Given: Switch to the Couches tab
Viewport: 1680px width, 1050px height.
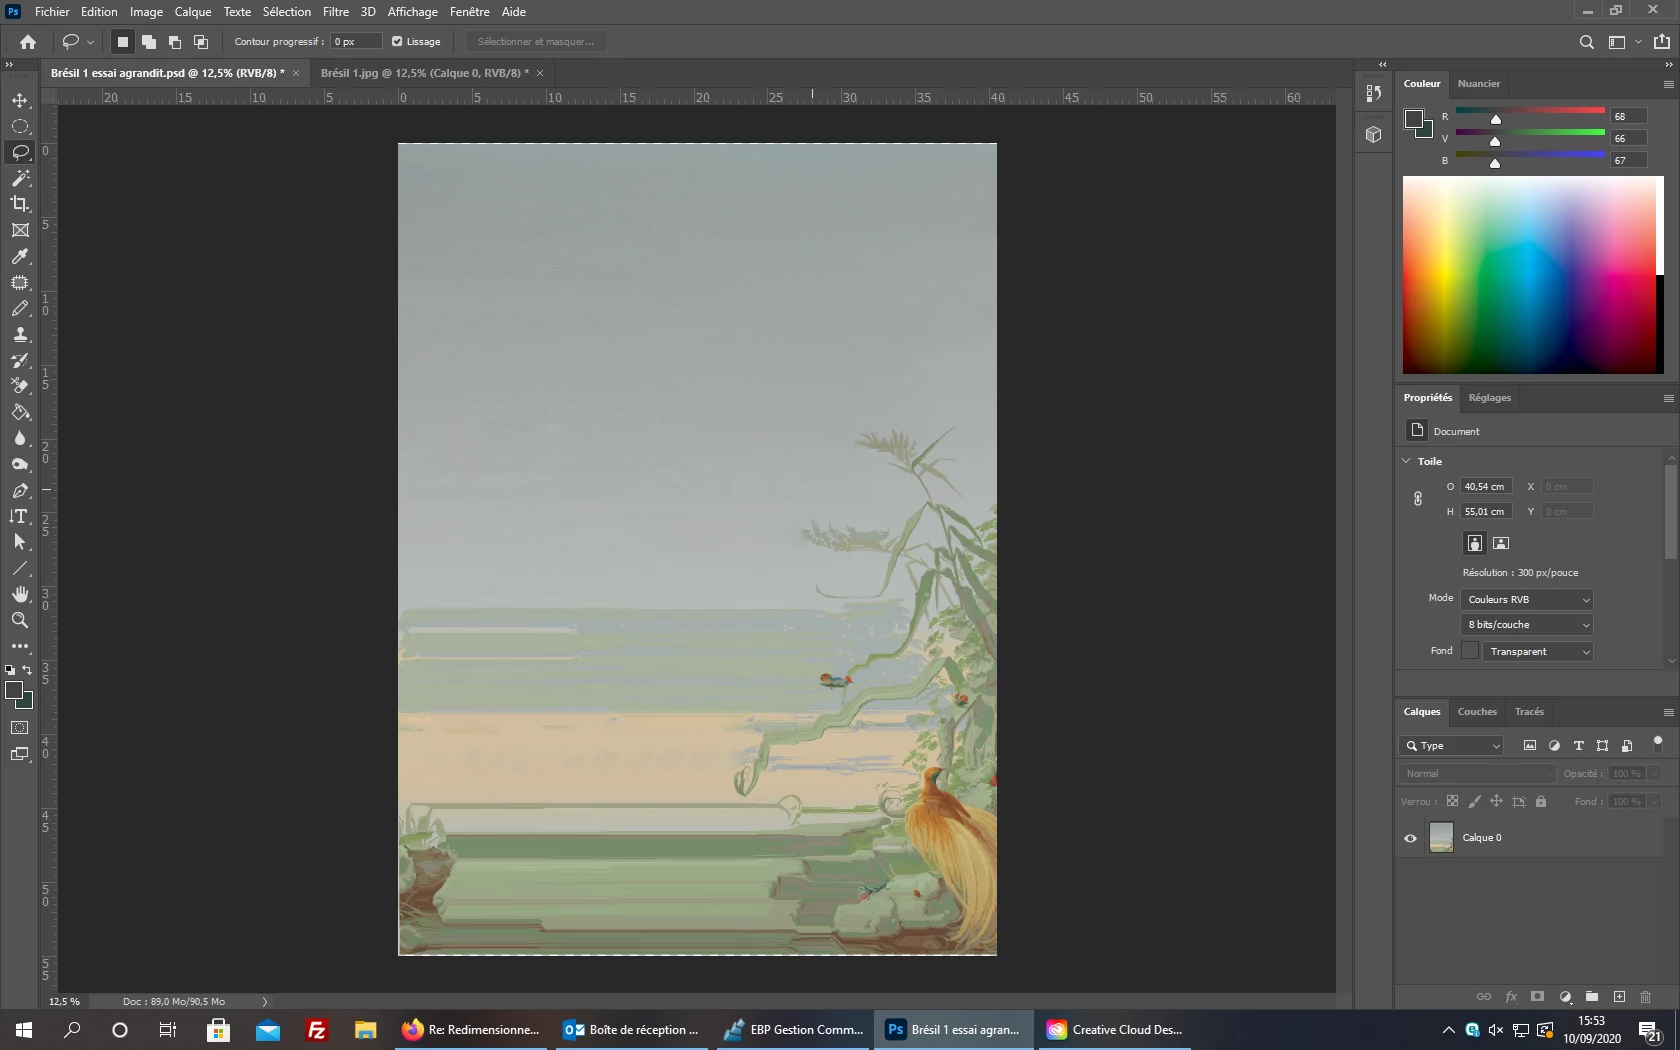Looking at the screenshot, I should coord(1477,712).
